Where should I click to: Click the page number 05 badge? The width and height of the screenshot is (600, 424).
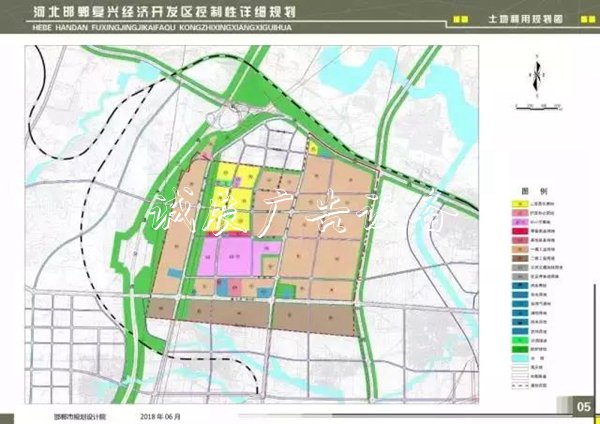pyautogui.click(x=583, y=406)
